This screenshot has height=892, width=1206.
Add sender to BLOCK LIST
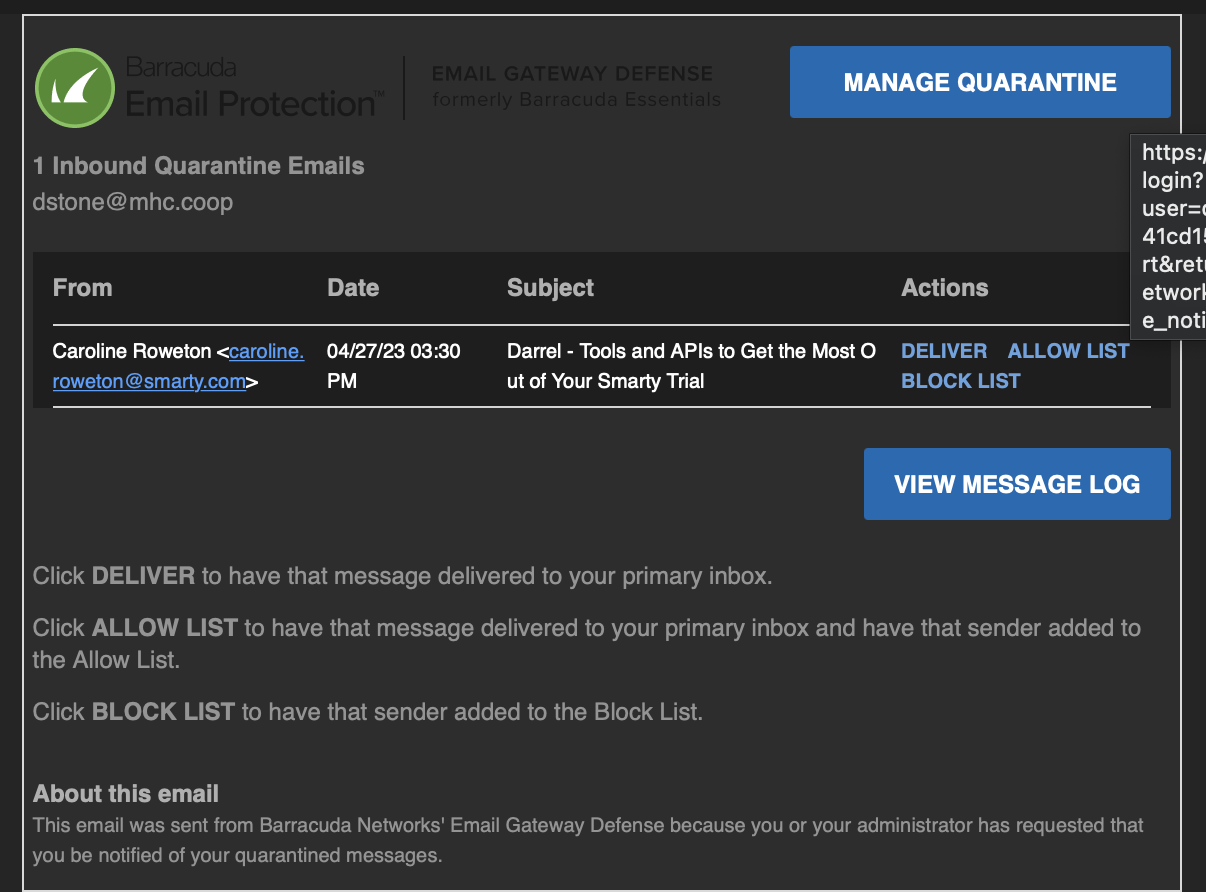[x=960, y=381]
